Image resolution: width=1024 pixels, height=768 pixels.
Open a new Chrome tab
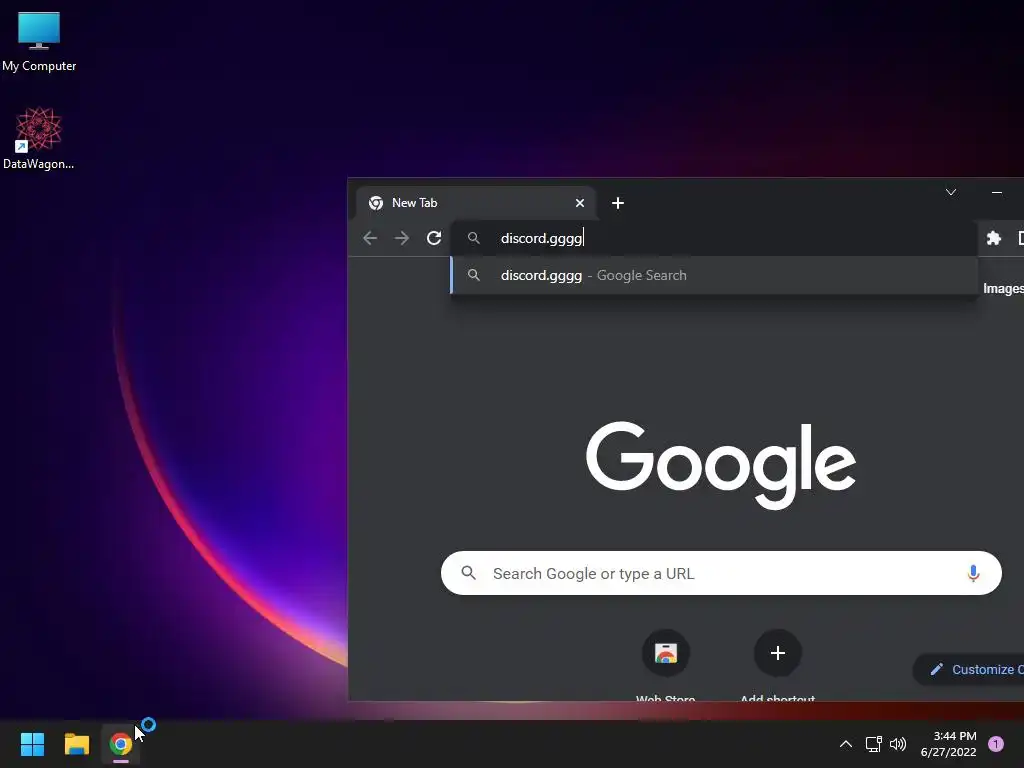pyautogui.click(x=617, y=203)
